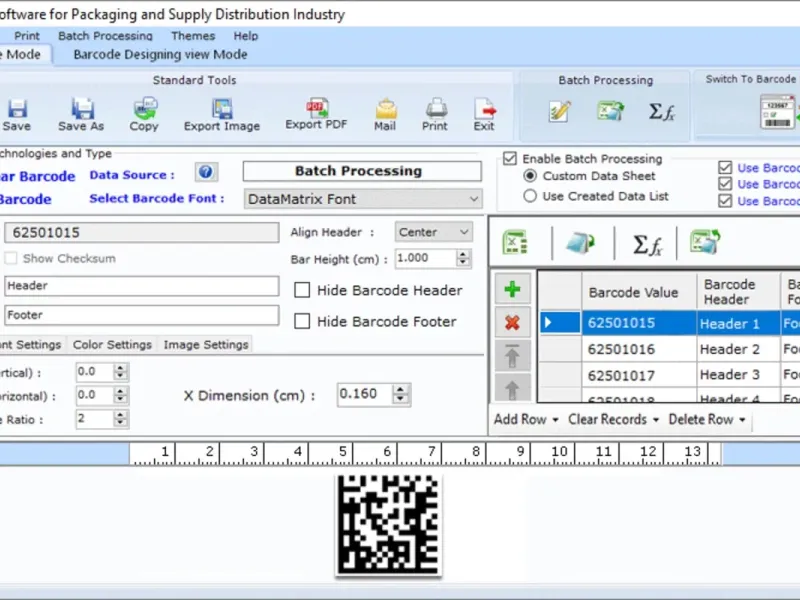Check the Hide Barcode Footer option
800x600 pixels.
click(x=302, y=322)
